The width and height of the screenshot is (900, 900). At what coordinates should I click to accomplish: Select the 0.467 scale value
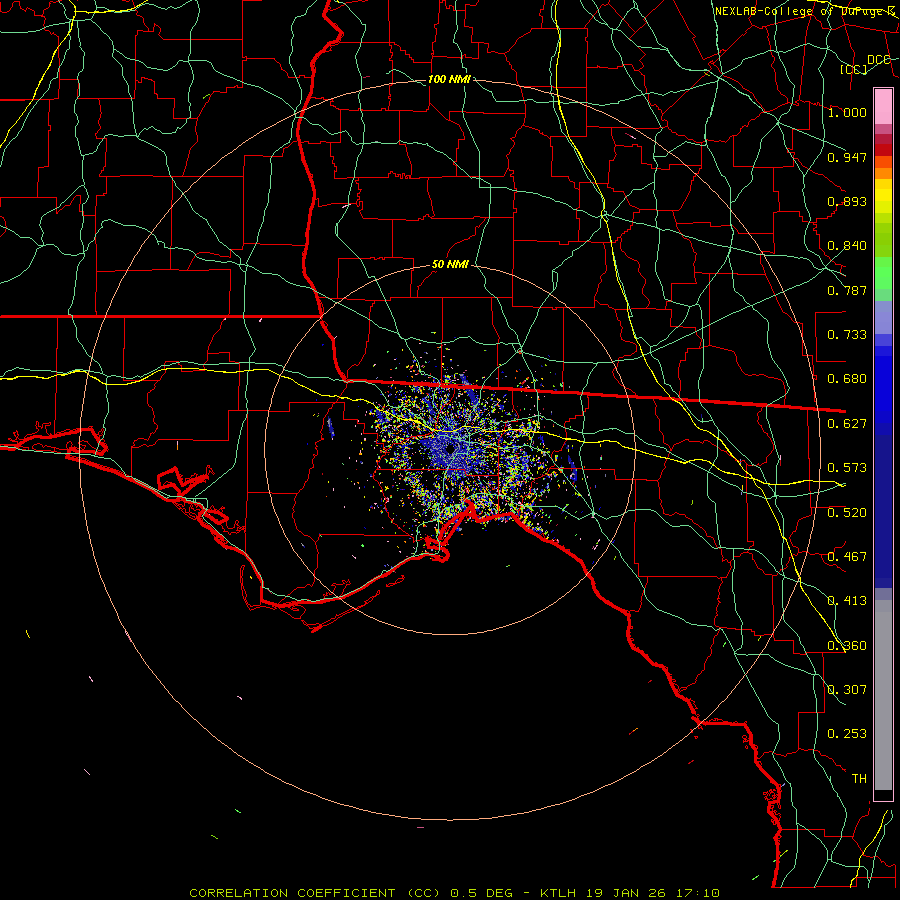pos(847,557)
